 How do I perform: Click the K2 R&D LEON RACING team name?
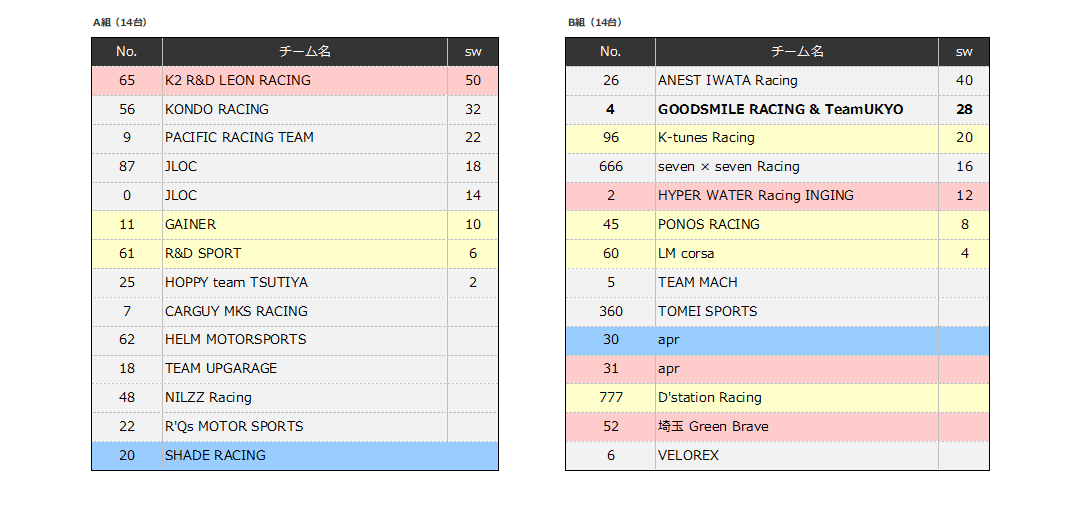[238, 80]
